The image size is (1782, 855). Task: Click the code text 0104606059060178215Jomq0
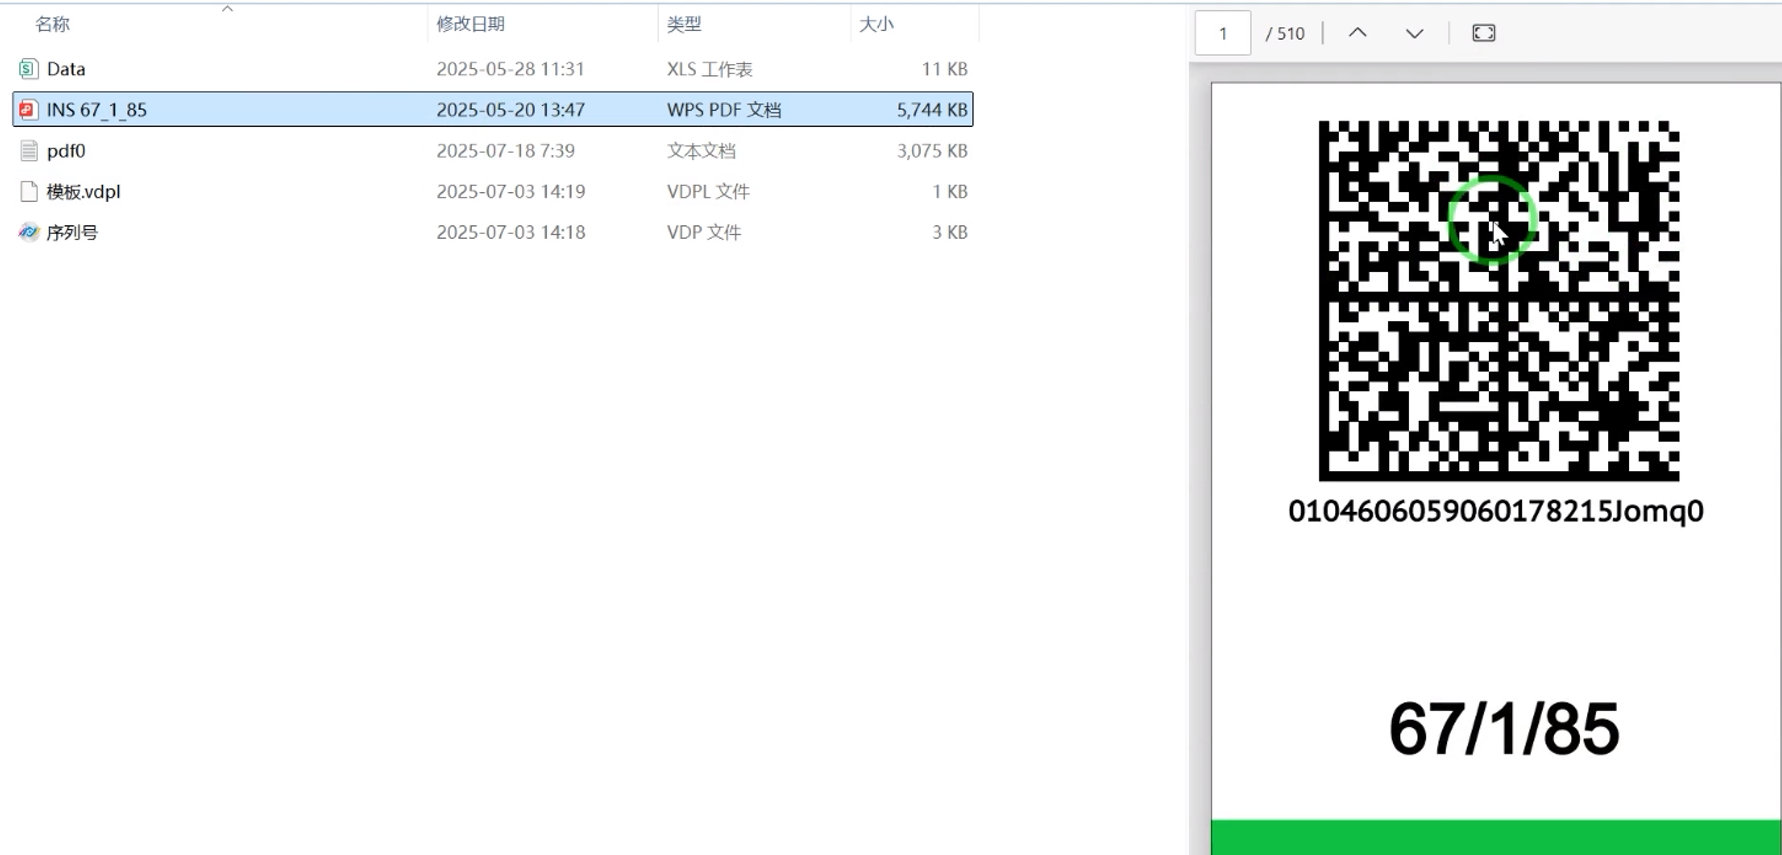[x=1496, y=511]
